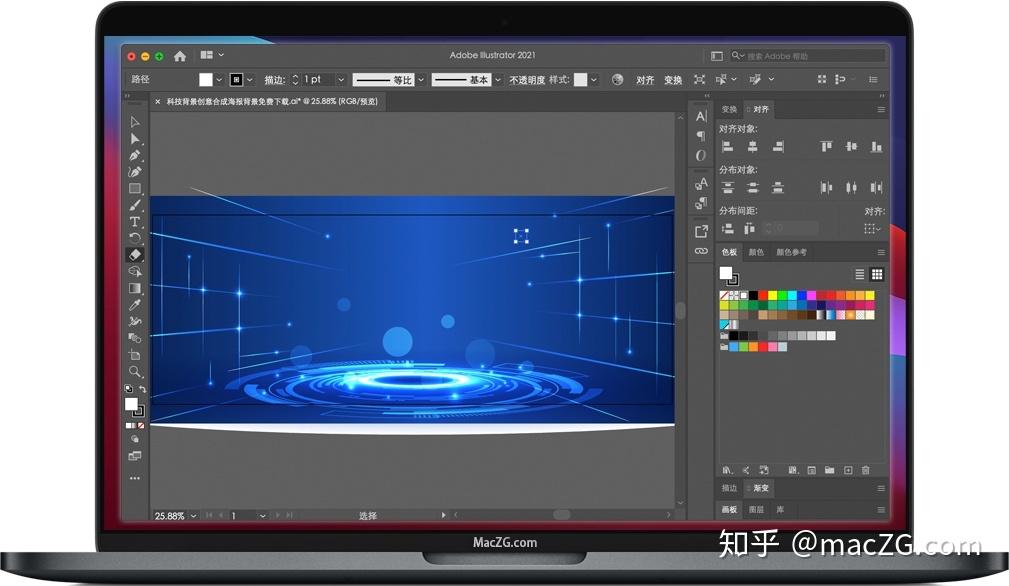The image size is (1009, 586).
Task: Expand the 基本 brush definition dropdown
Action: pyautogui.click(x=497, y=80)
